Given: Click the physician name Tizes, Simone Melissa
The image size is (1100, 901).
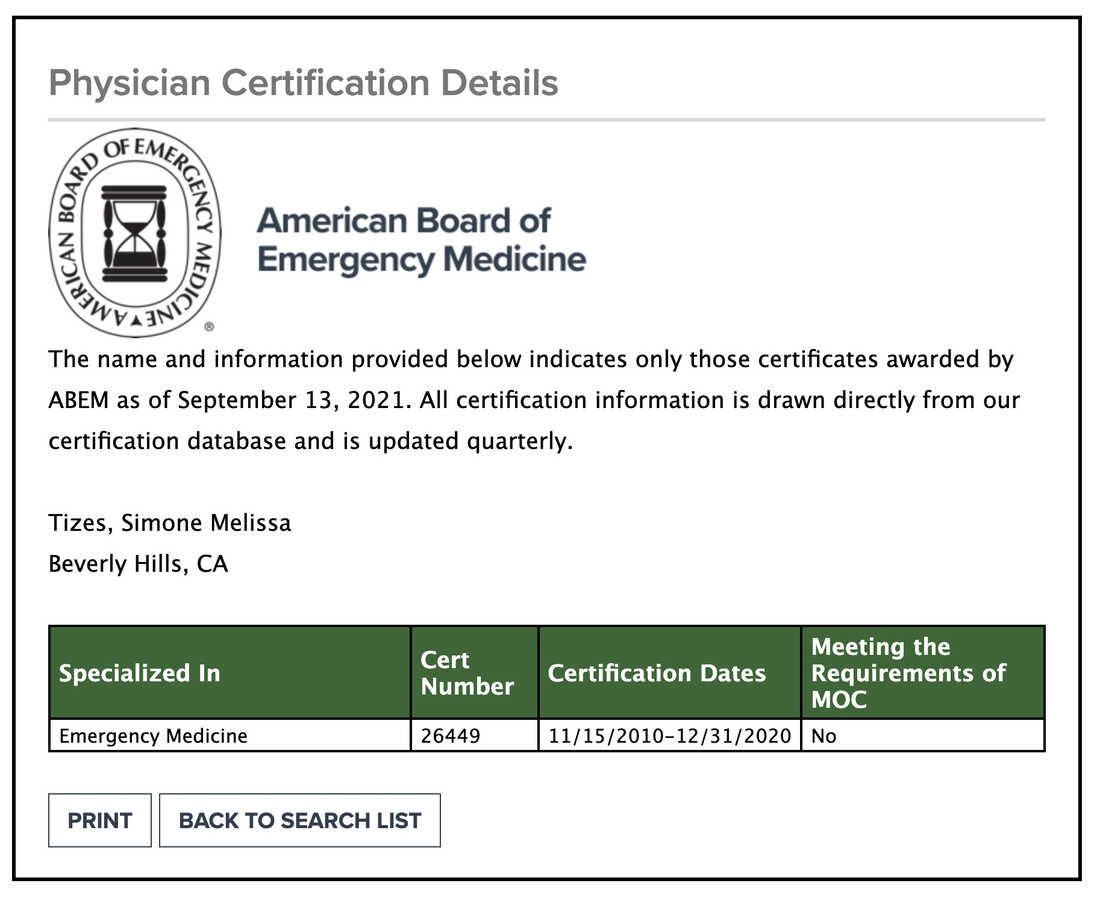Looking at the screenshot, I should coord(170,523).
